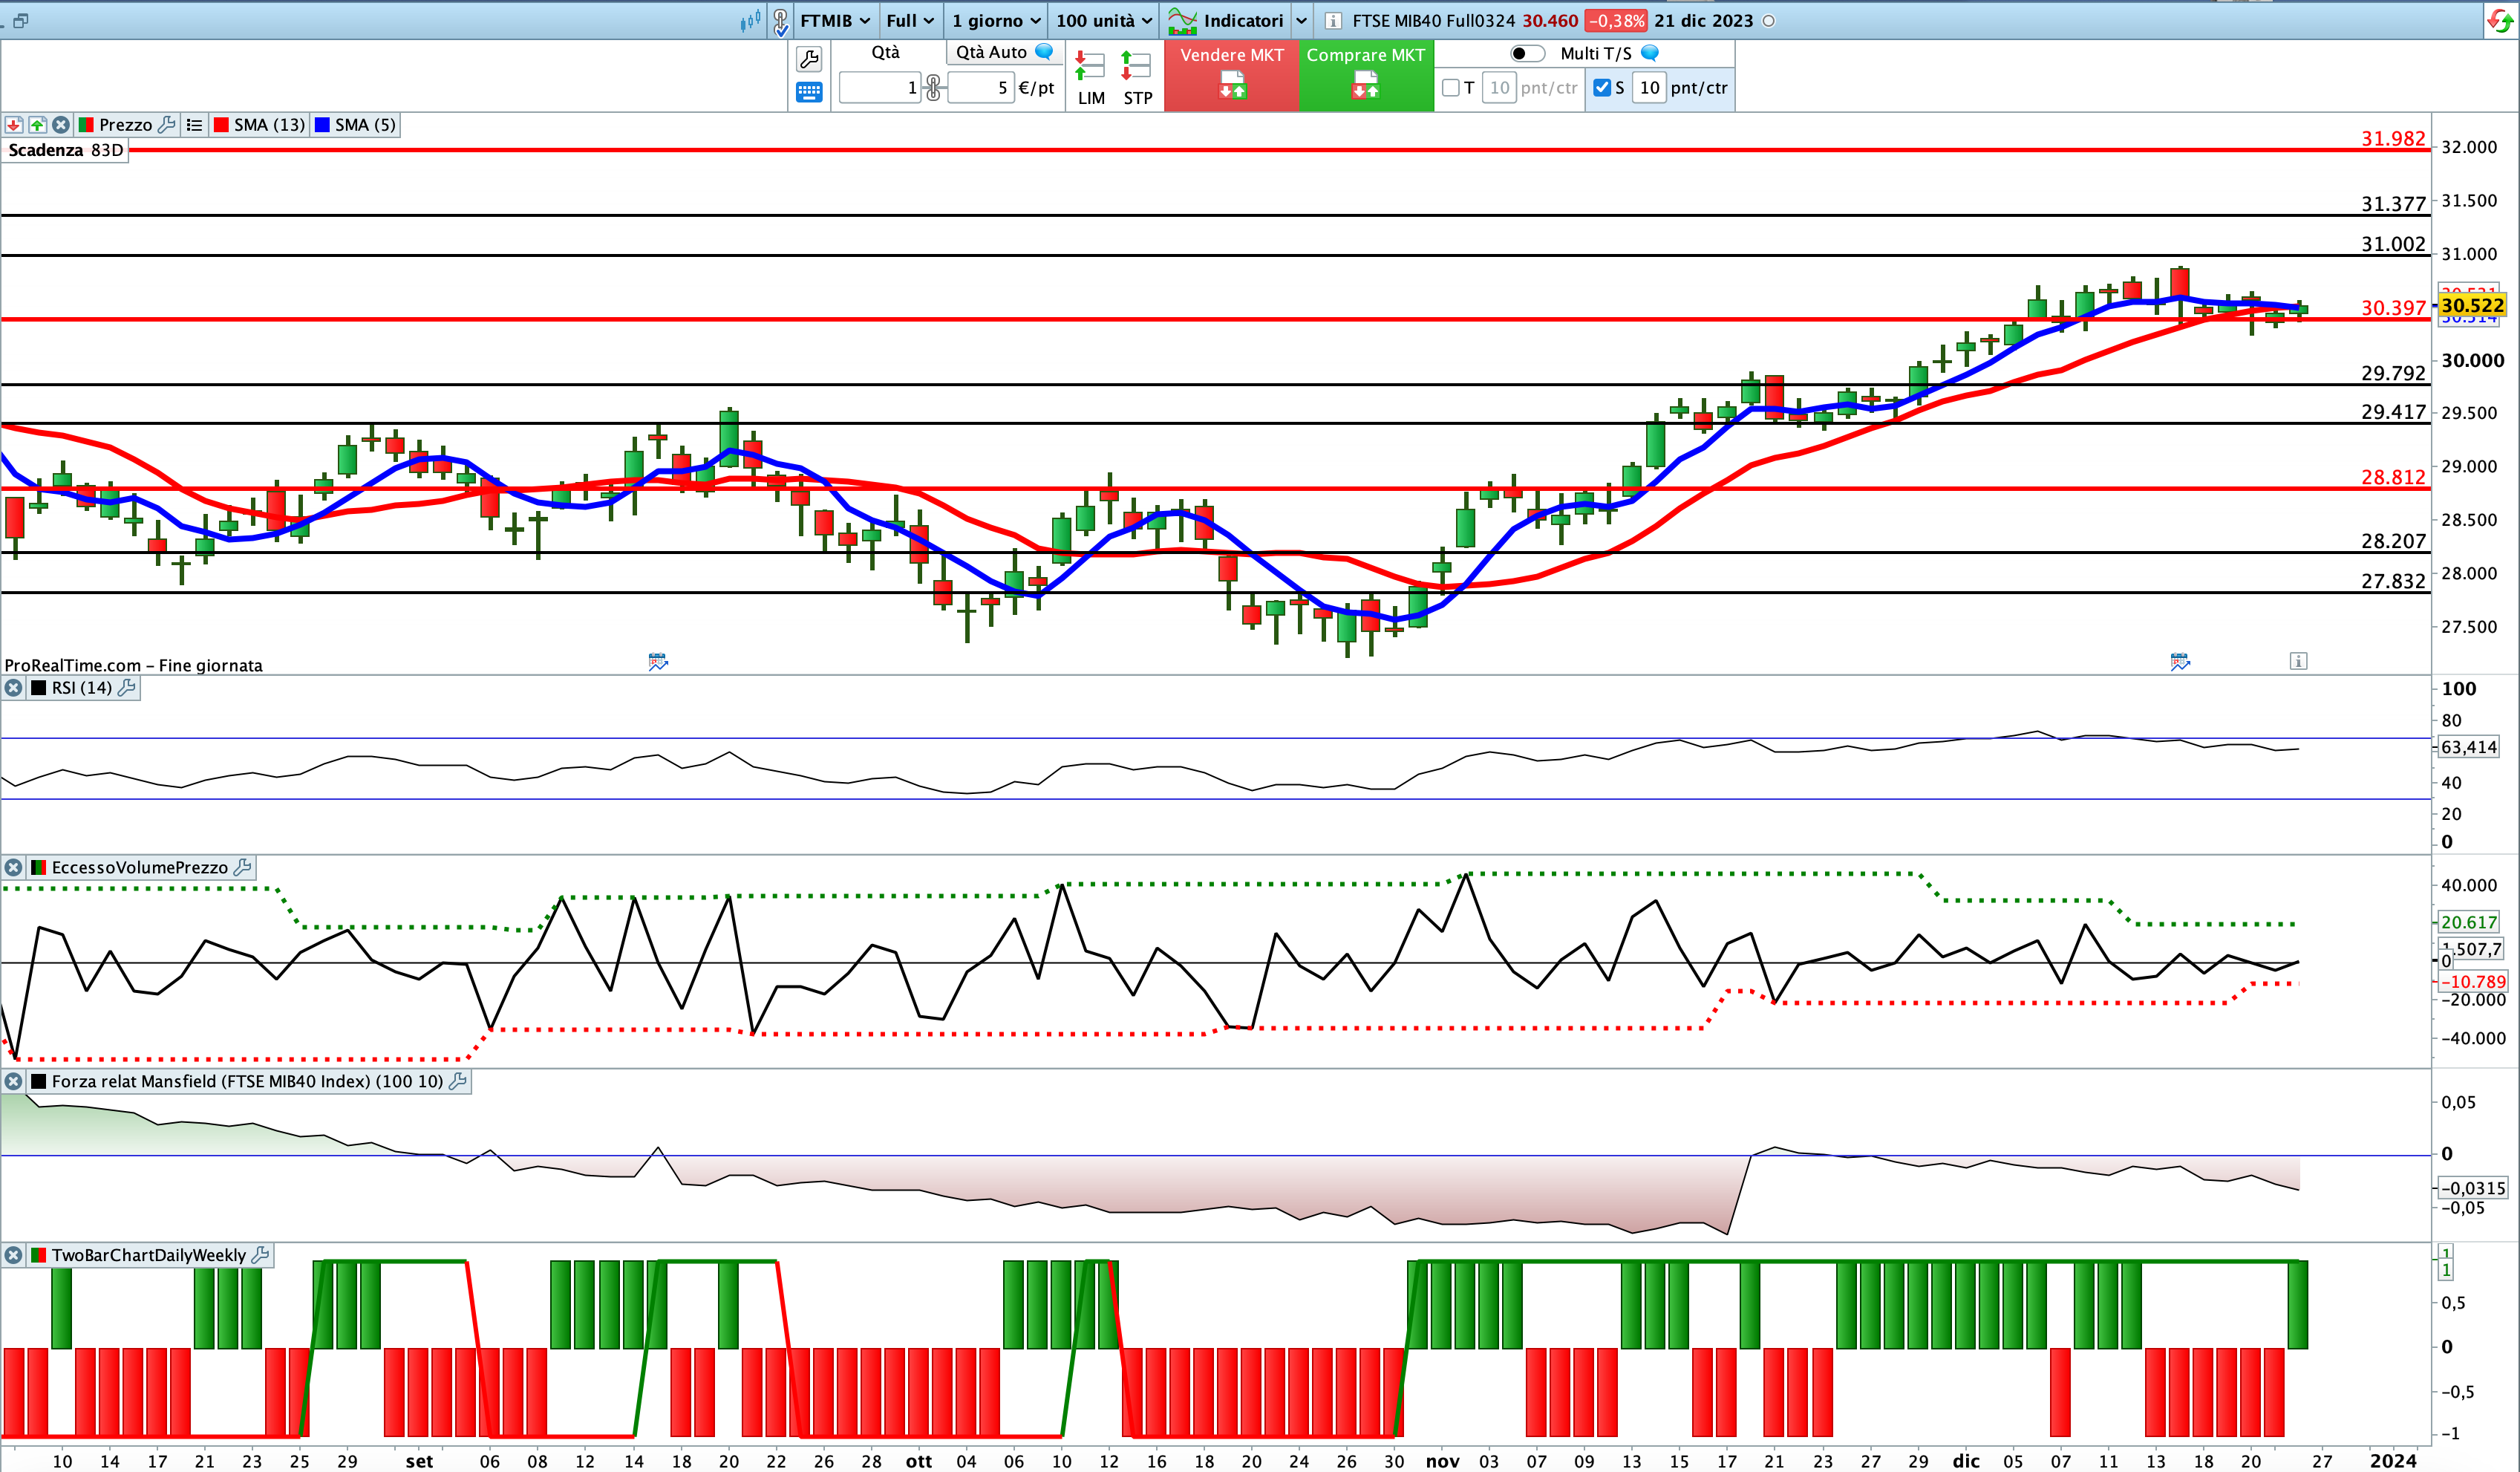Click the 31.982 red level label
Viewport: 2520px width, 1472px height.
tap(2393, 139)
